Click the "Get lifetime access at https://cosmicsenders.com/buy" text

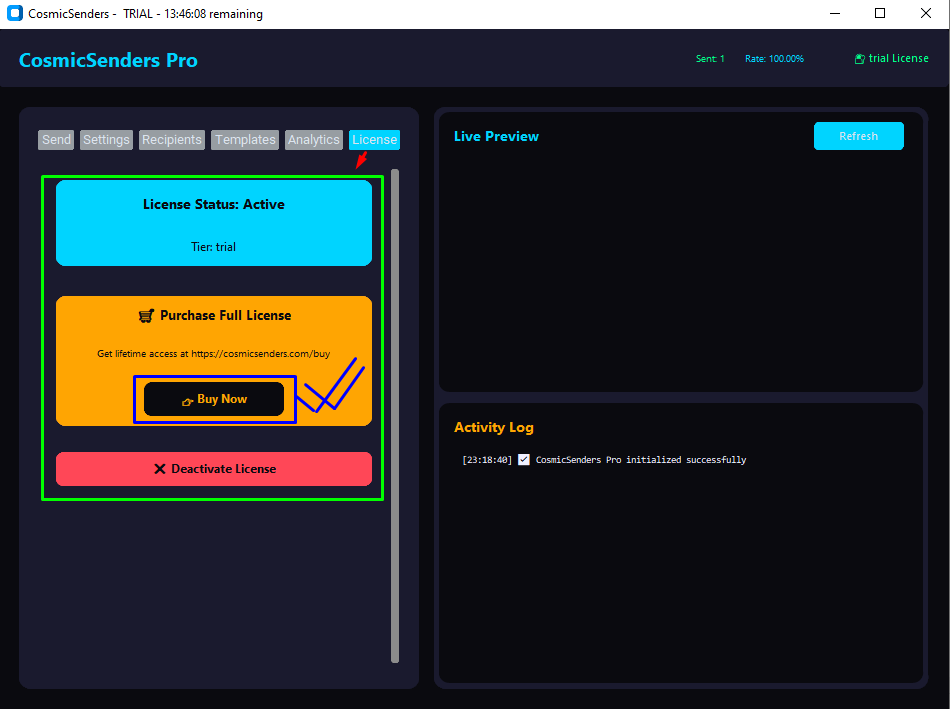tap(213, 354)
